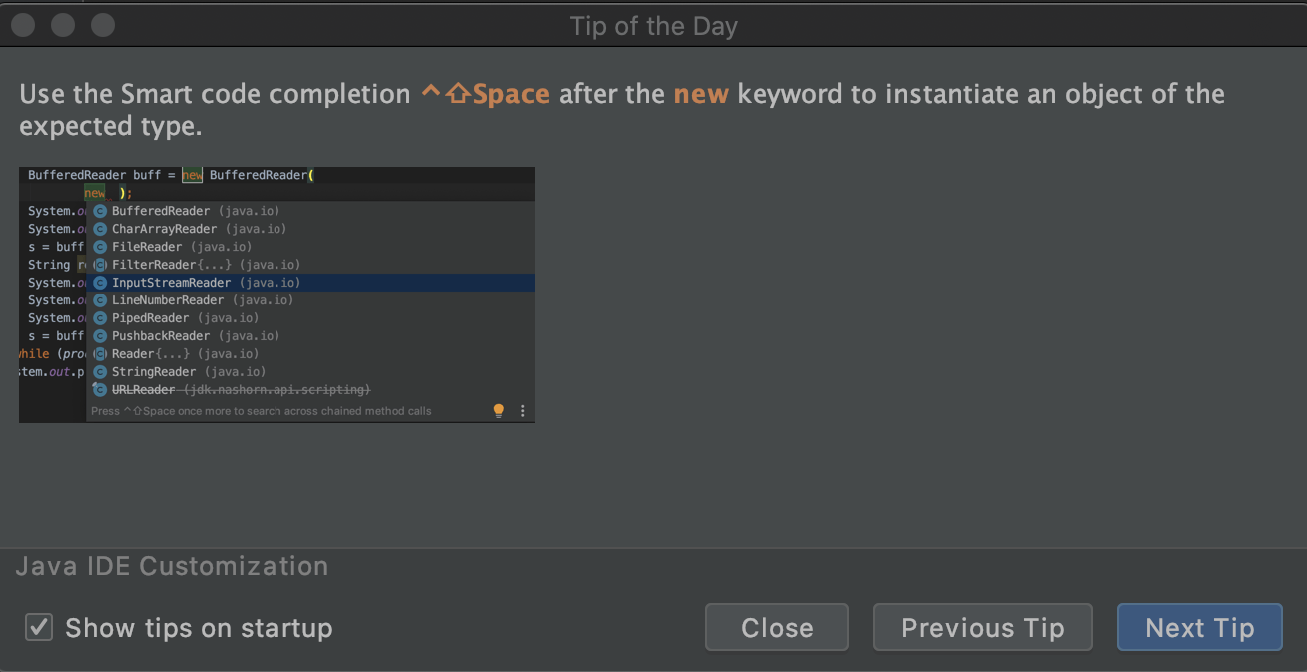Dismiss the dialog with Close button

(777, 627)
